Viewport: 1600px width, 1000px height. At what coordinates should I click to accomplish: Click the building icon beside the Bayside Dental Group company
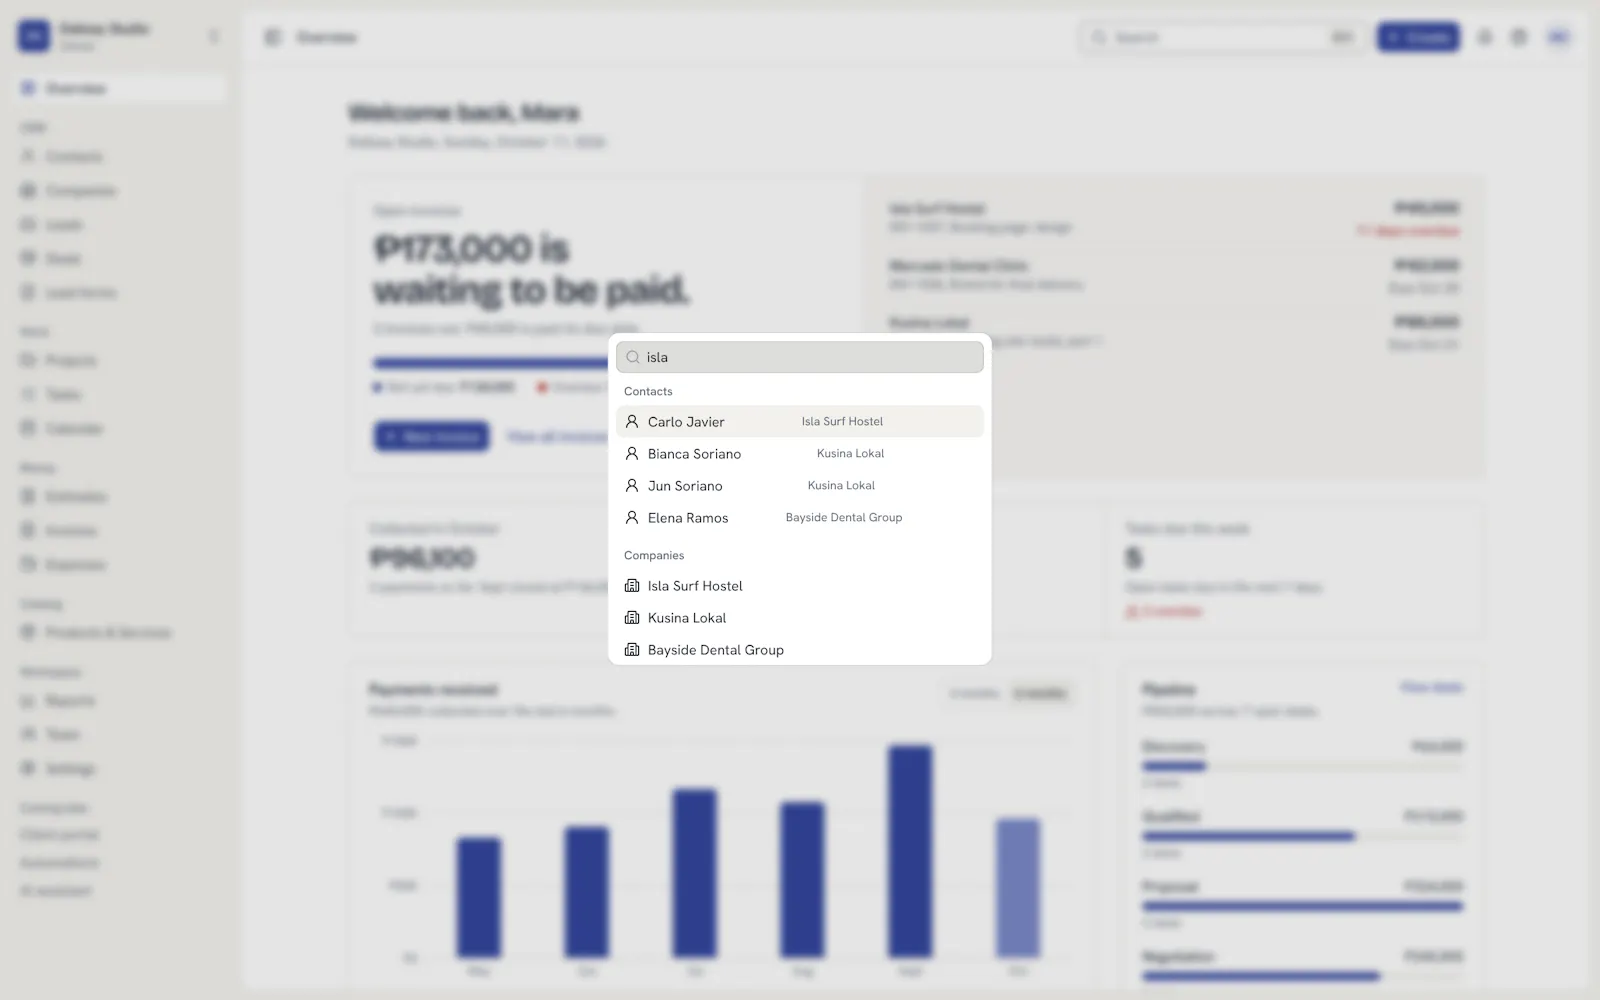tap(632, 650)
